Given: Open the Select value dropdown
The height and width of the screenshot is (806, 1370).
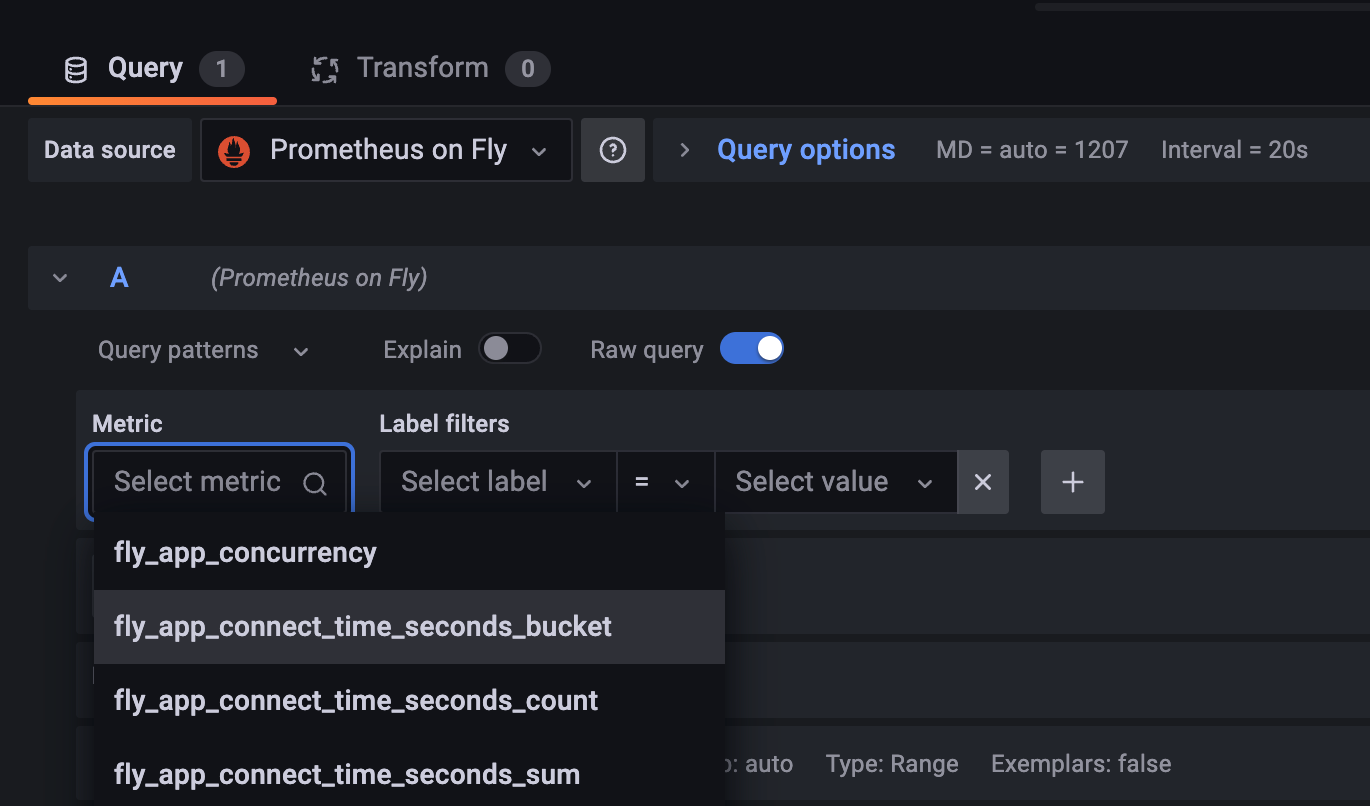Looking at the screenshot, I should point(835,482).
